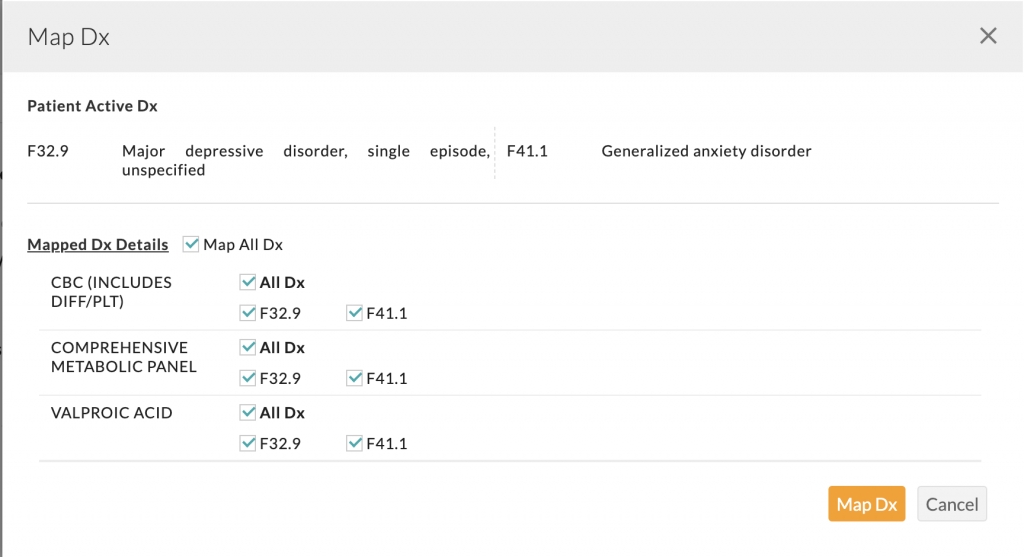Toggle the Map All Dx checkbox
The image size is (1024, 557).
(x=192, y=245)
